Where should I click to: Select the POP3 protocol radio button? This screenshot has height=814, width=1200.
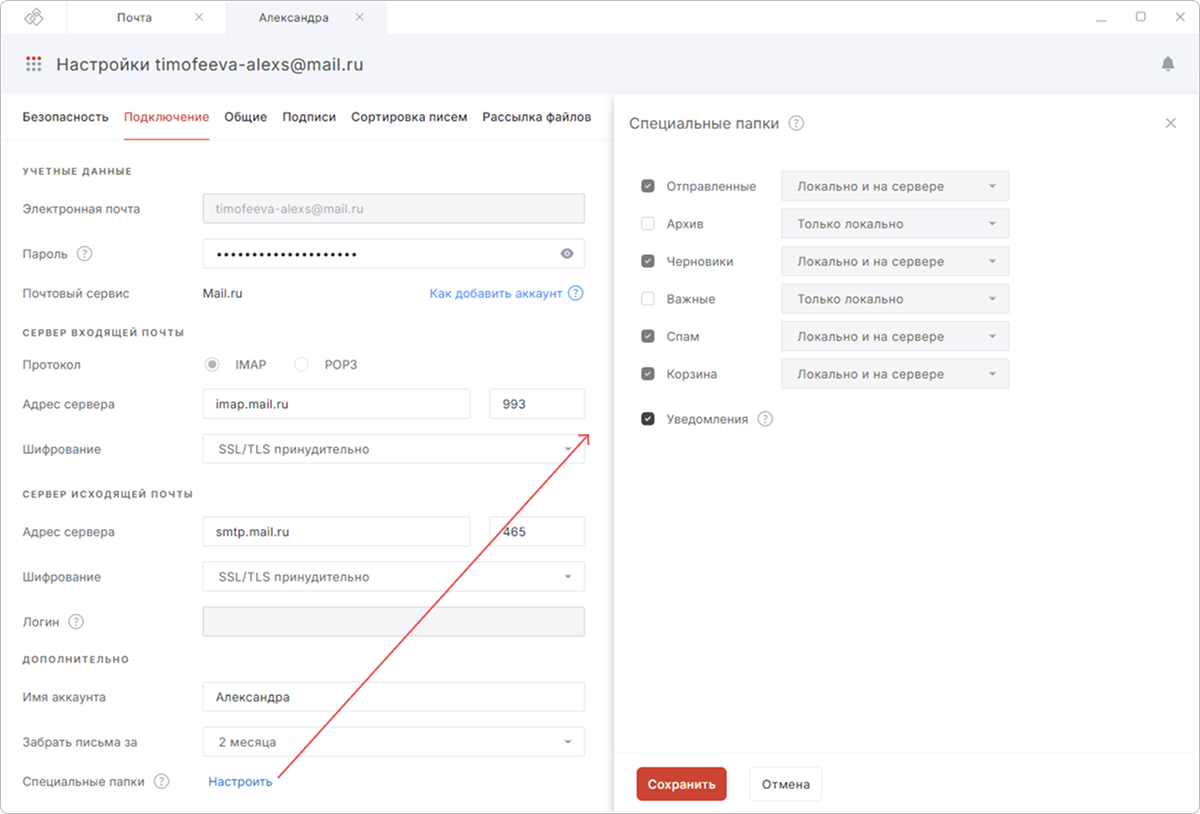point(301,365)
